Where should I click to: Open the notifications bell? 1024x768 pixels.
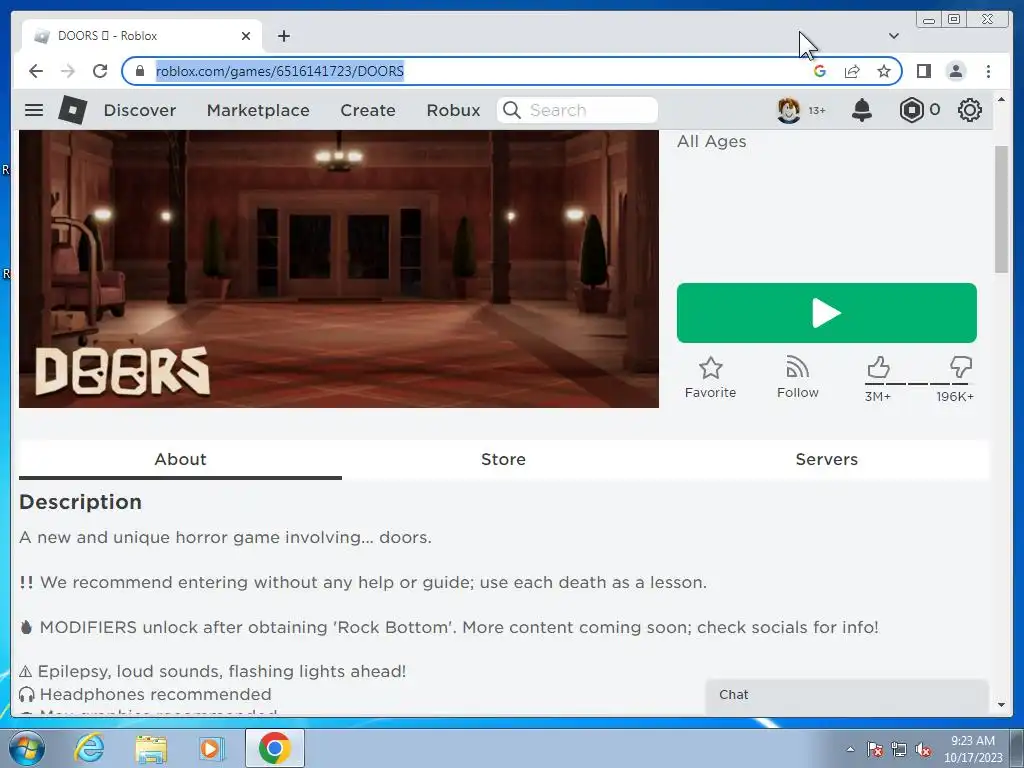[x=861, y=110]
